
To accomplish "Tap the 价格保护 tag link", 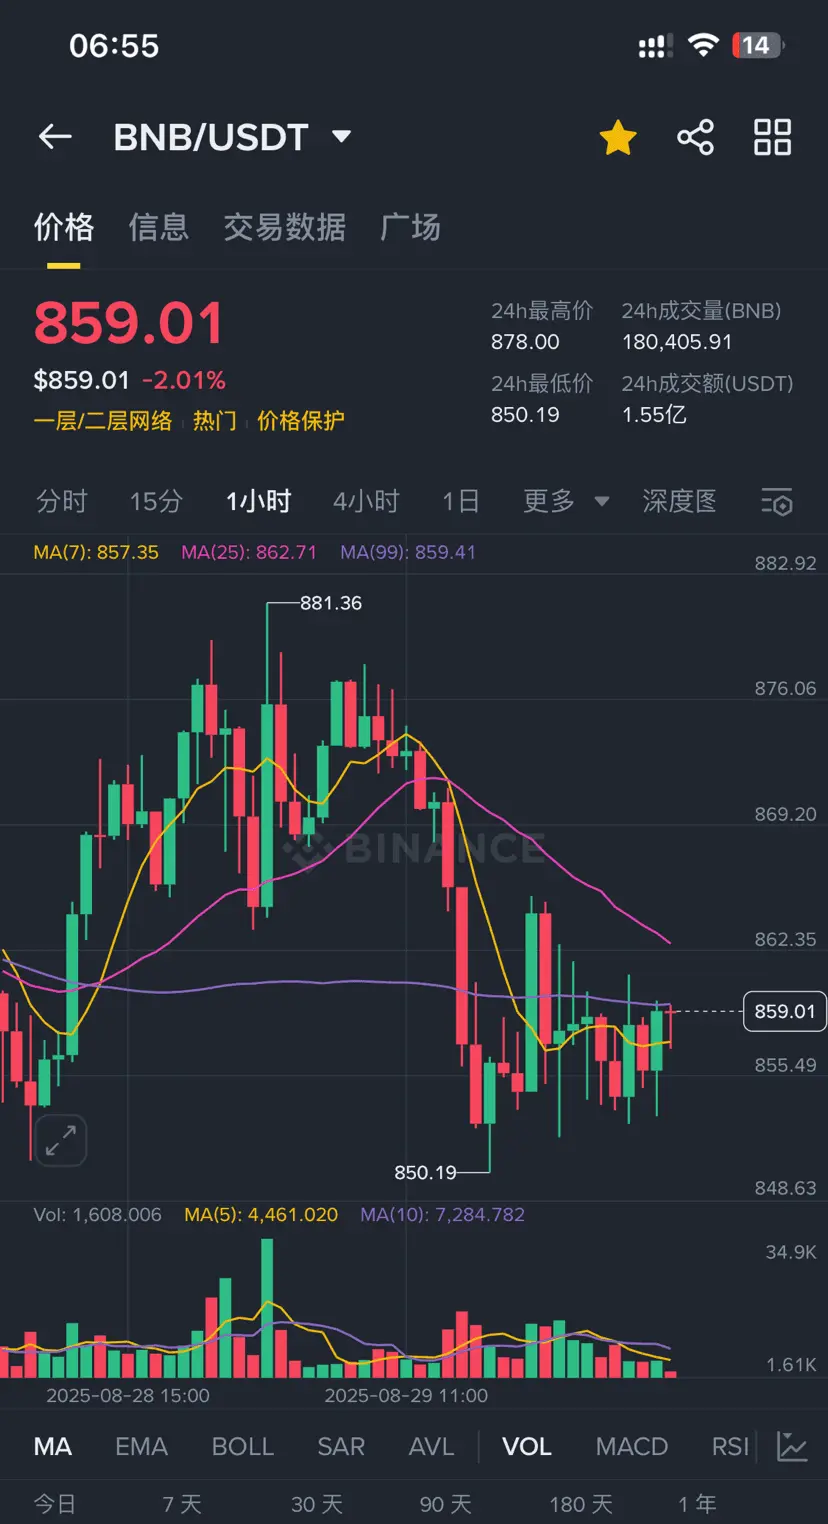I will point(301,420).
